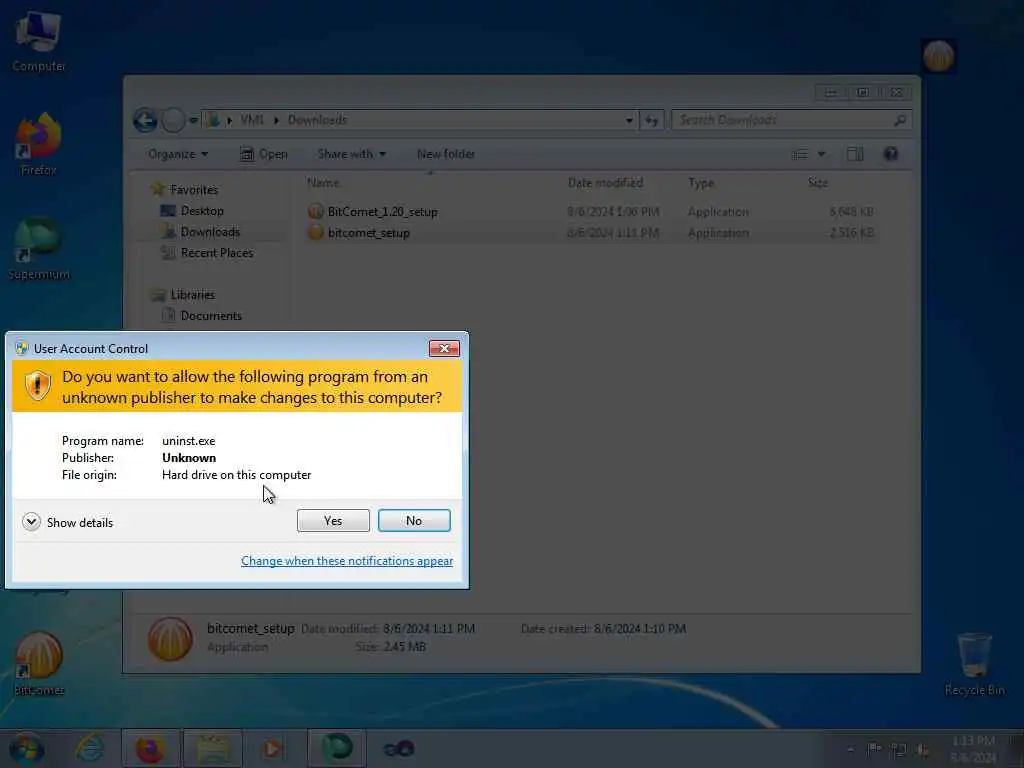Select Favorites in navigation pane

pos(185,189)
